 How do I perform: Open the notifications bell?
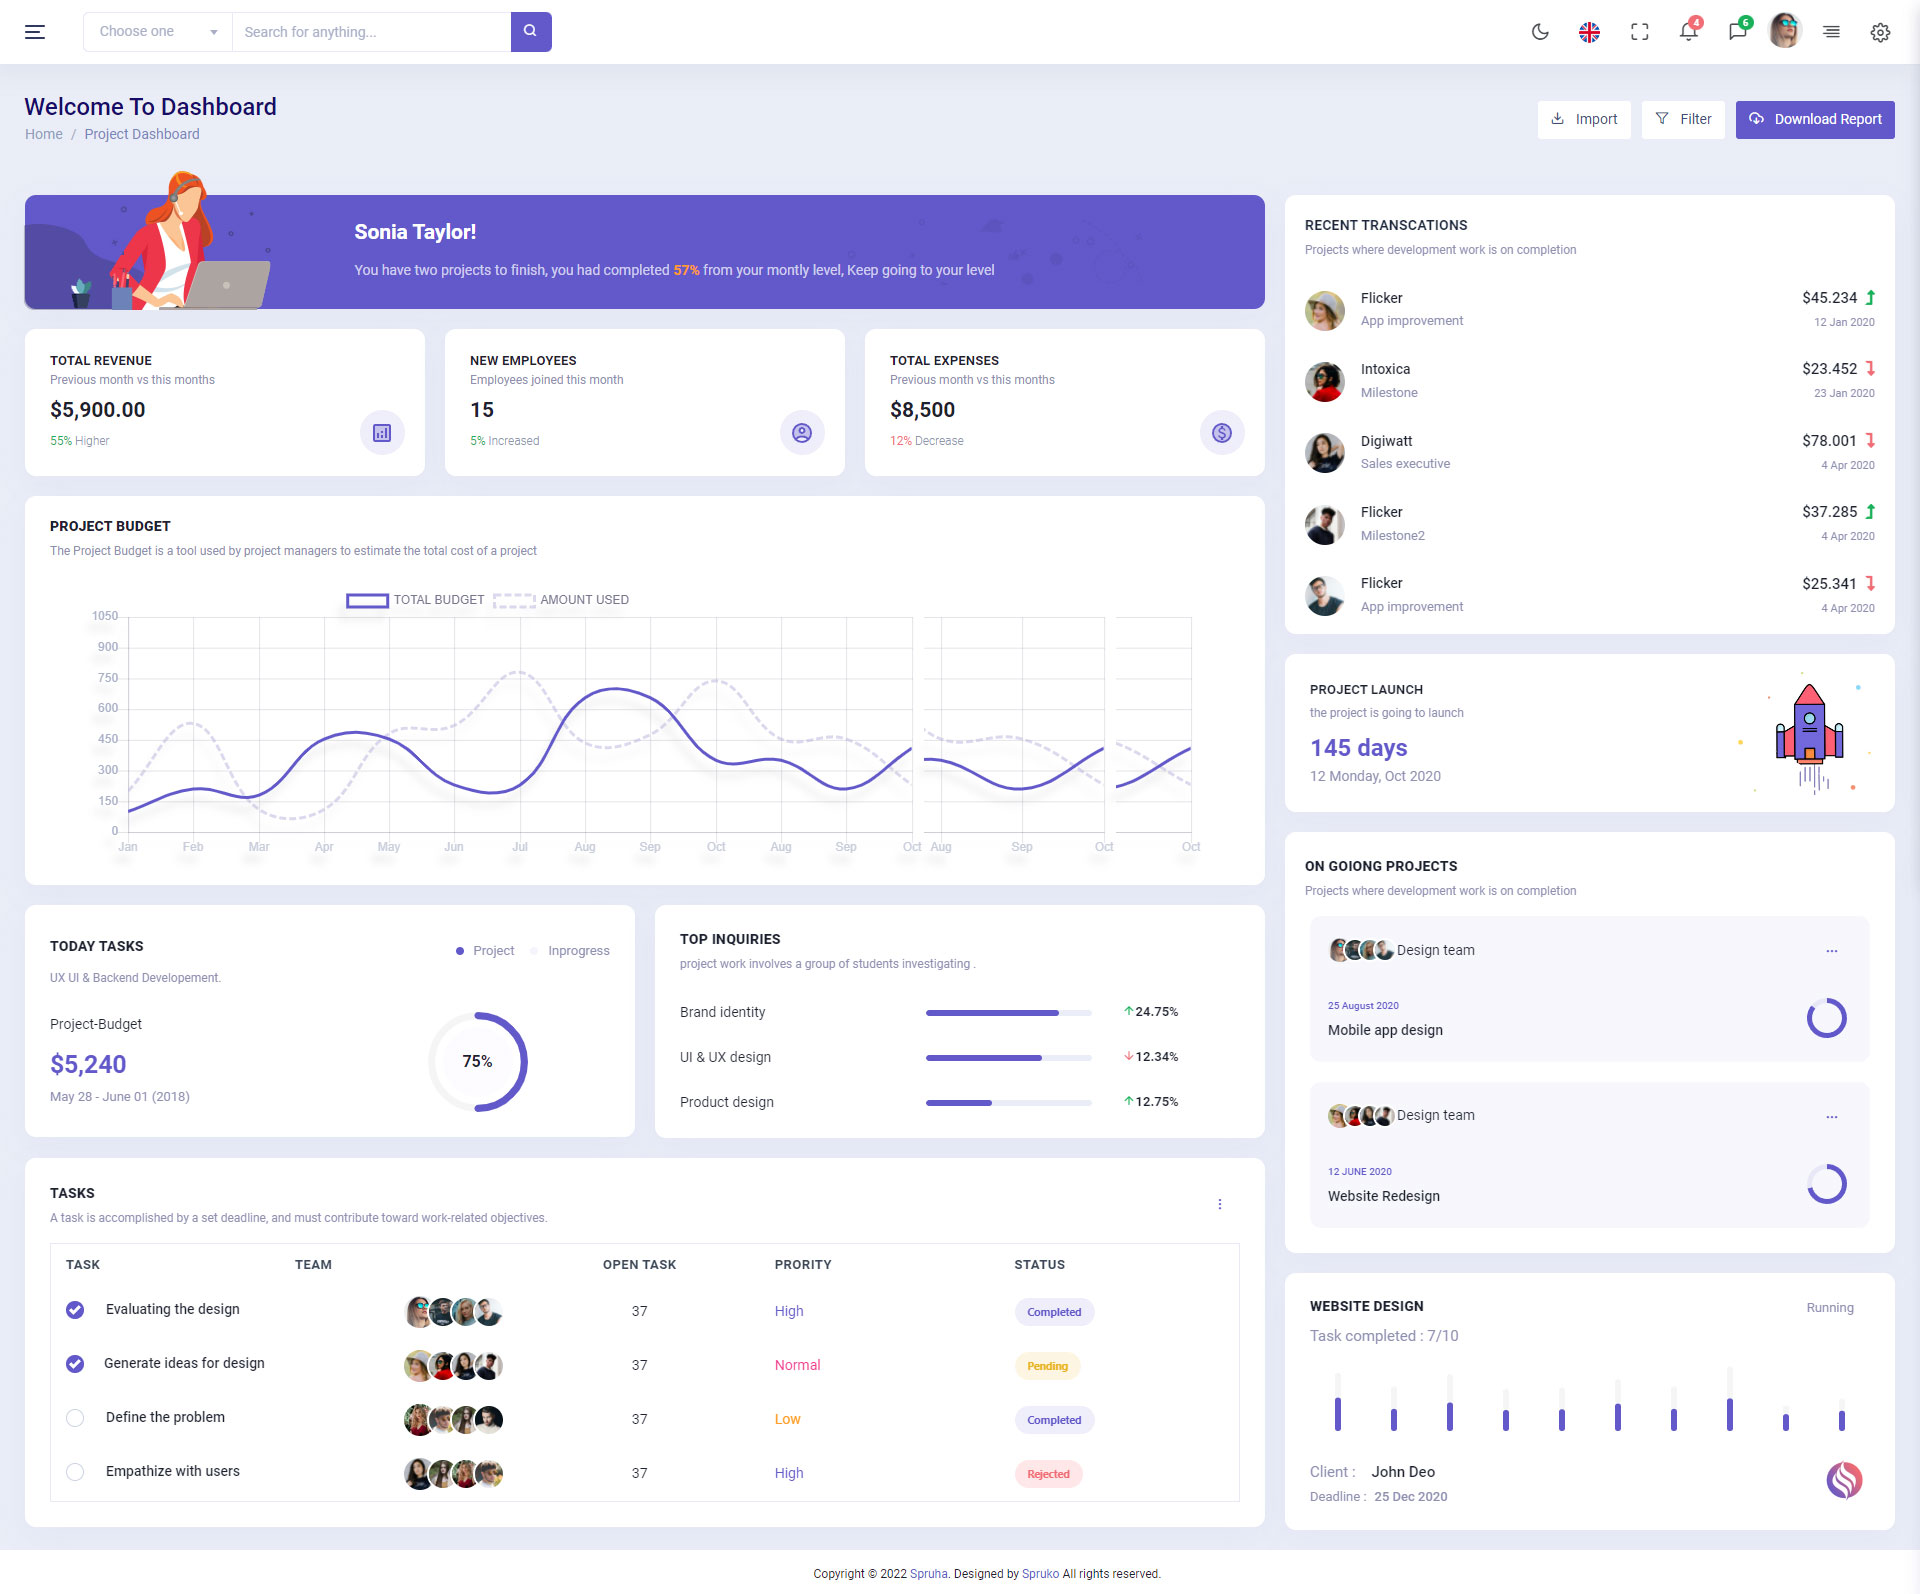[1689, 32]
